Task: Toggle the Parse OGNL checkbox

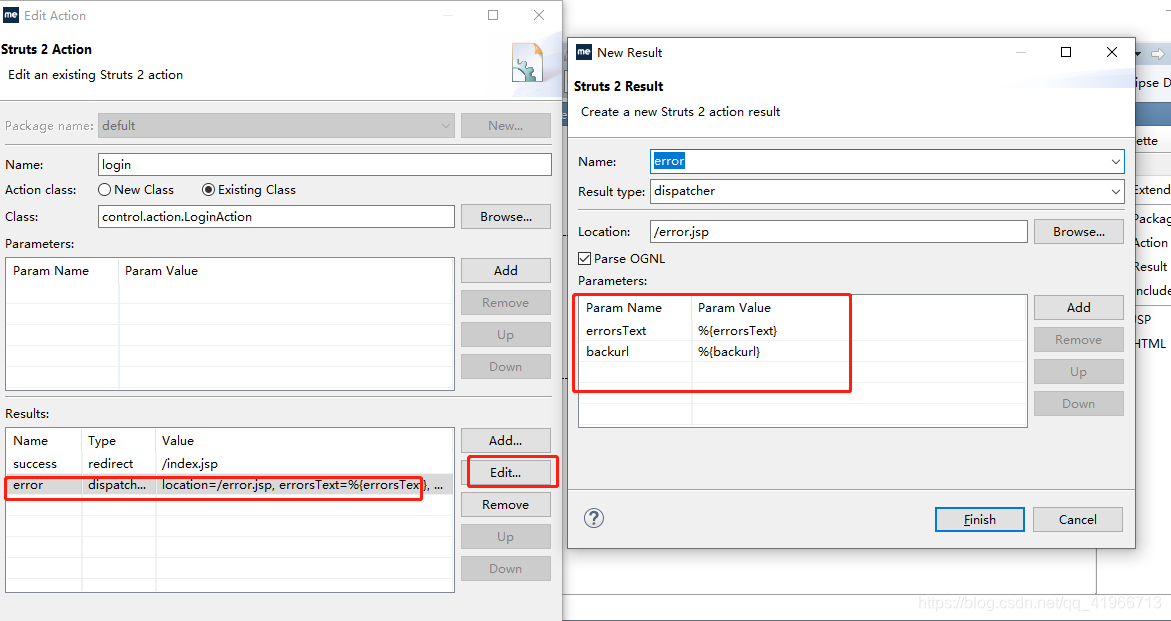Action: point(585,259)
